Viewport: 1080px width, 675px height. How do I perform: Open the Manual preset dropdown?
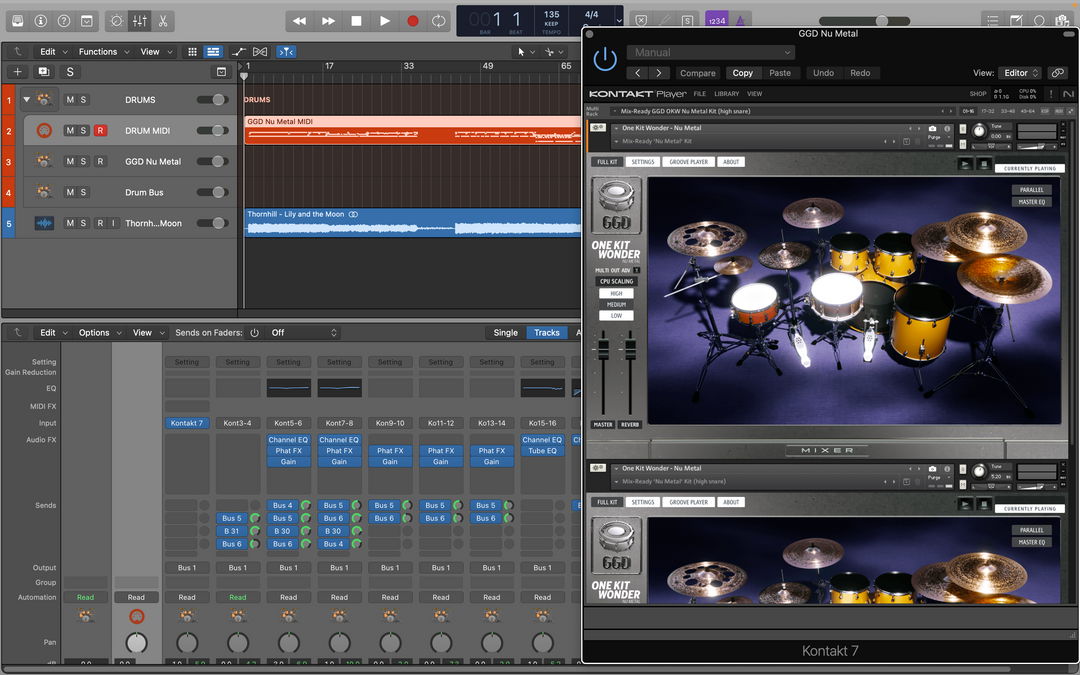click(x=710, y=51)
